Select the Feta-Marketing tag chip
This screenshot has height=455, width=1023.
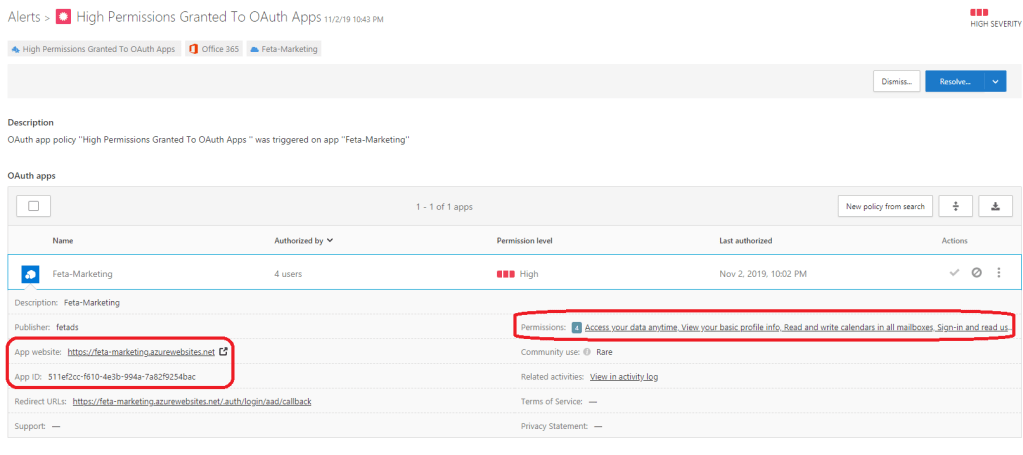(284, 48)
